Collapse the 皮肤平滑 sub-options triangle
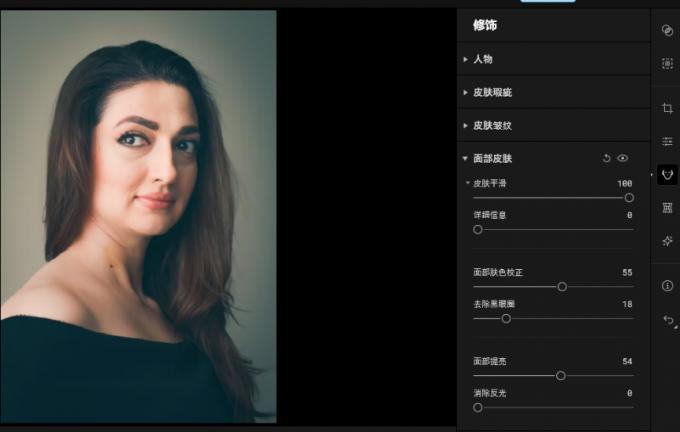The width and height of the screenshot is (680, 432). [x=468, y=183]
